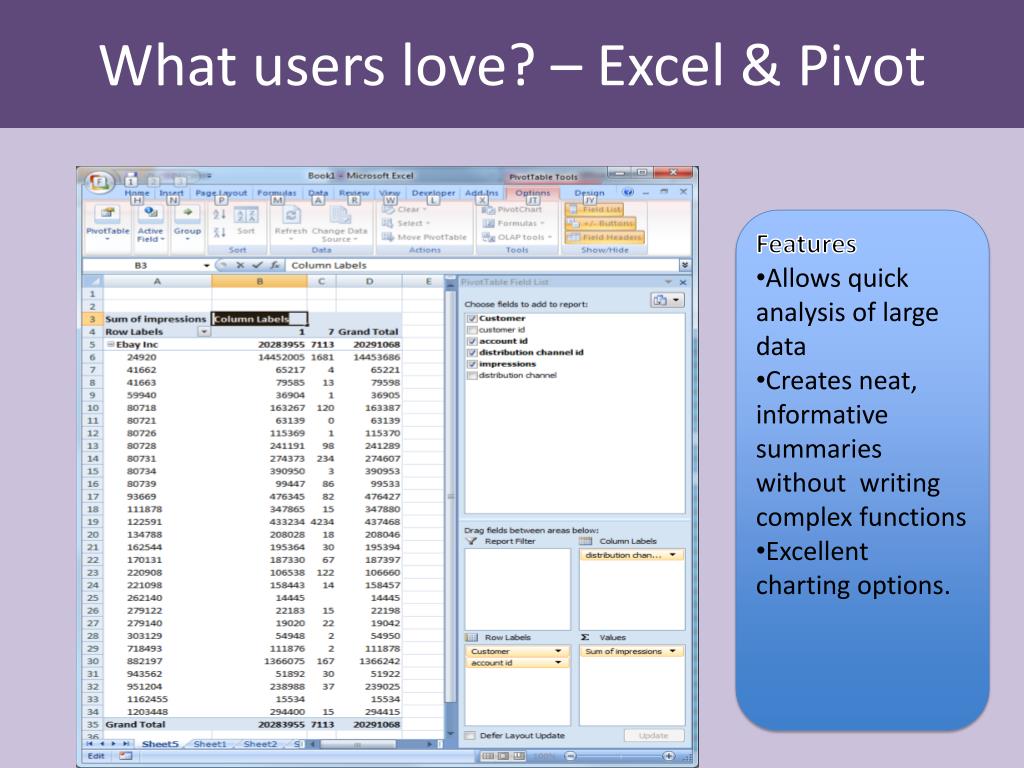This screenshot has height=768, width=1024.
Task: Click the PivotChart icon
Action: click(488, 210)
